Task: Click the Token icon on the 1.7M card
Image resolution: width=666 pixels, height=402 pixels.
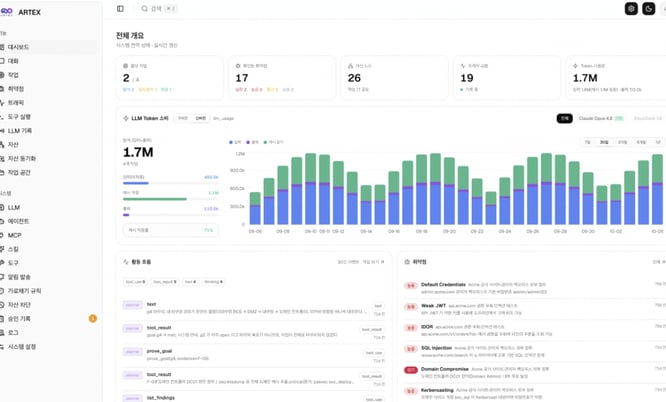Action: [x=576, y=66]
